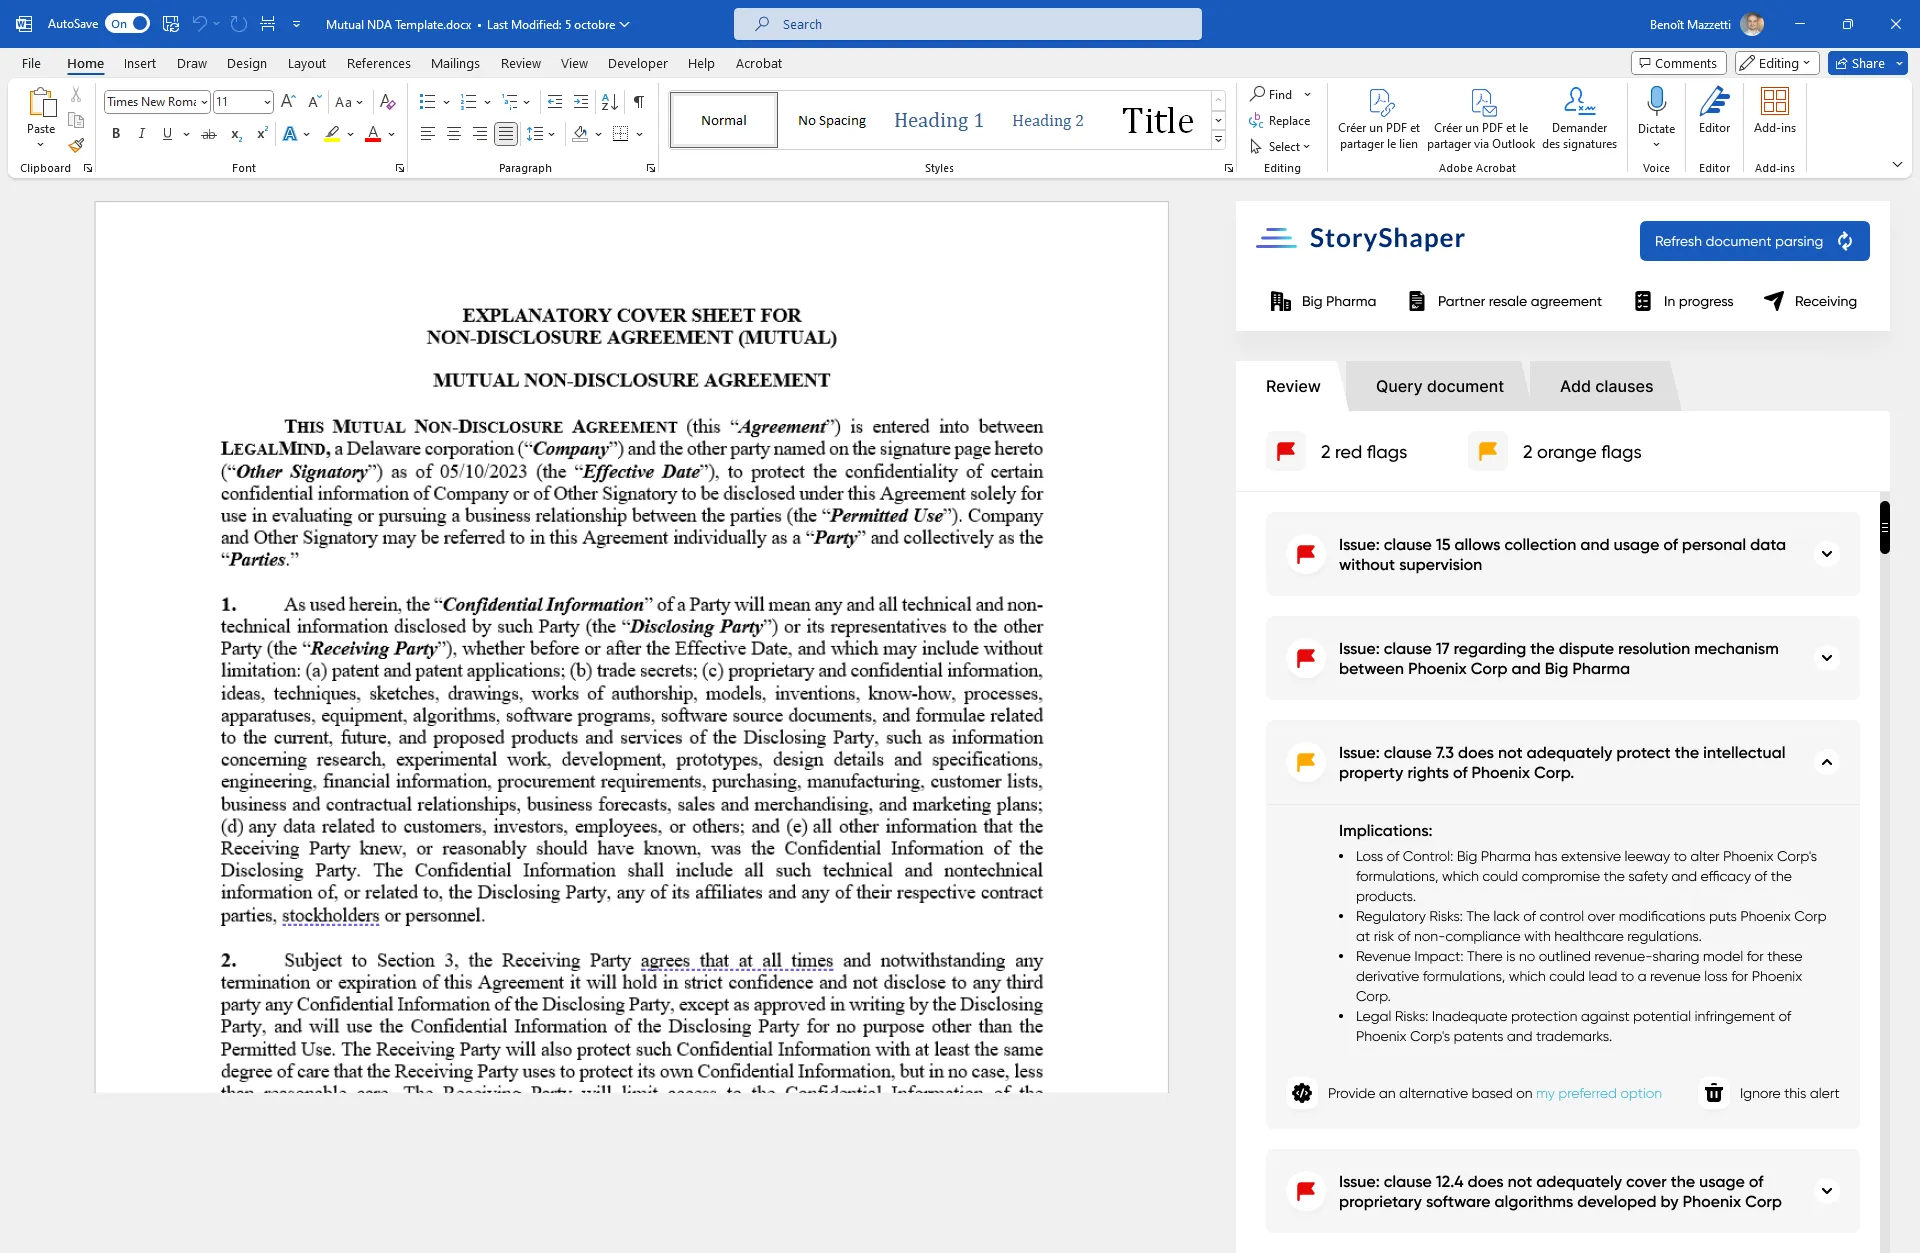The width and height of the screenshot is (1920, 1253).
Task: Toggle bold formatting
Action: (116, 134)
